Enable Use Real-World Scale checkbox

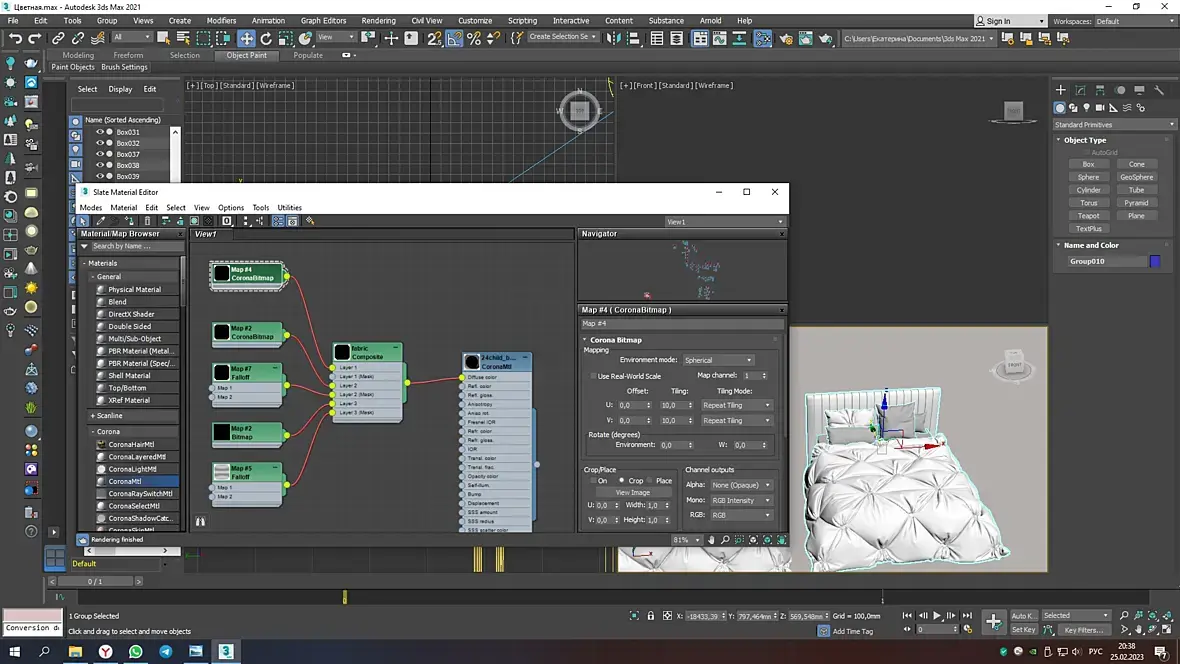[x=593, y=376]
